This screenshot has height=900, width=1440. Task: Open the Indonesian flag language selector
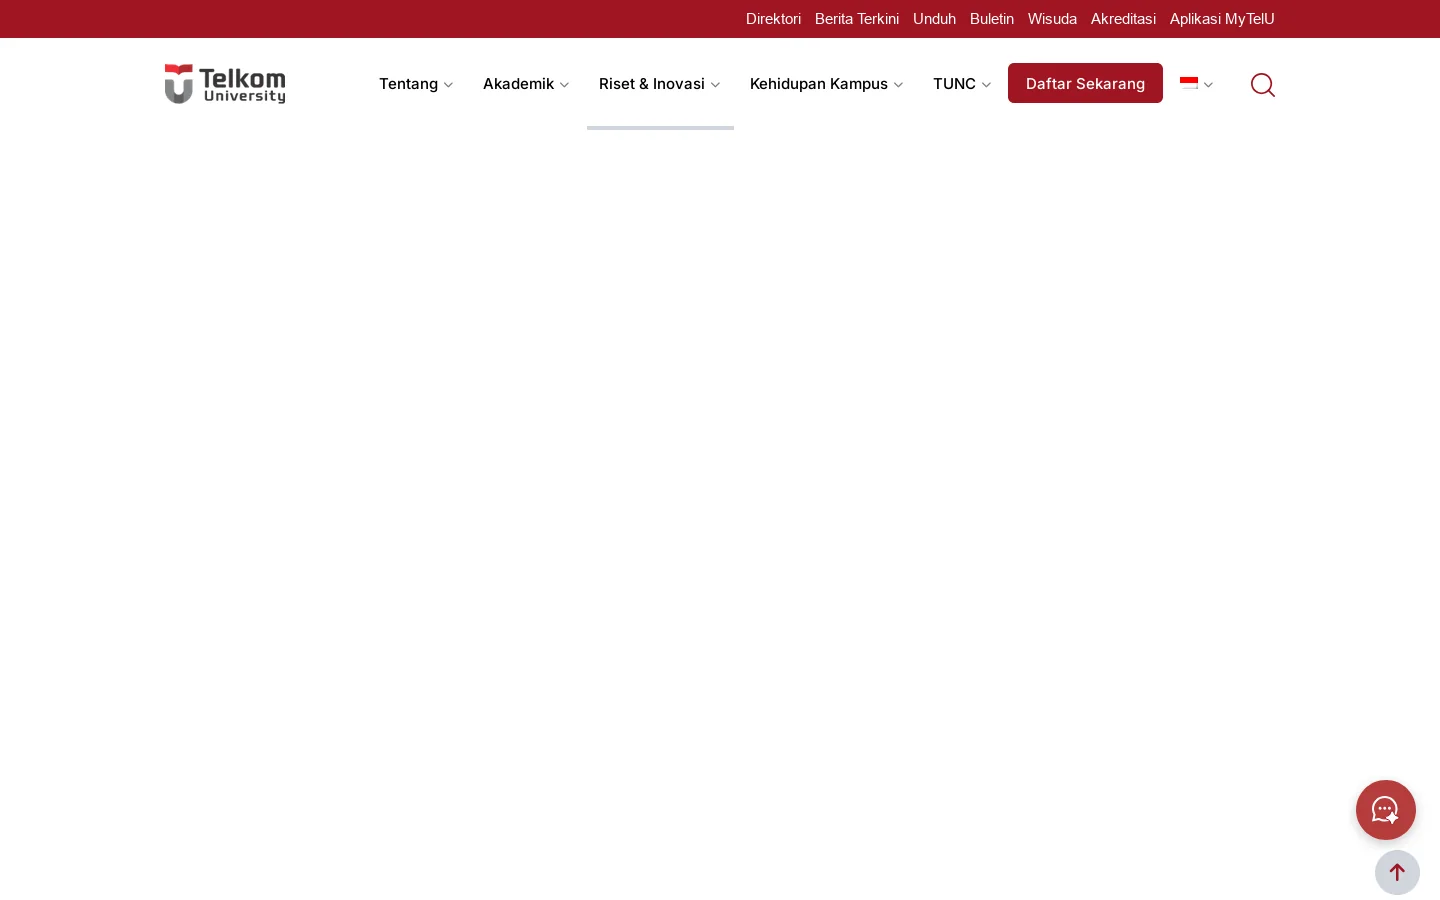pyautogui.click(x=1196, y=84)
